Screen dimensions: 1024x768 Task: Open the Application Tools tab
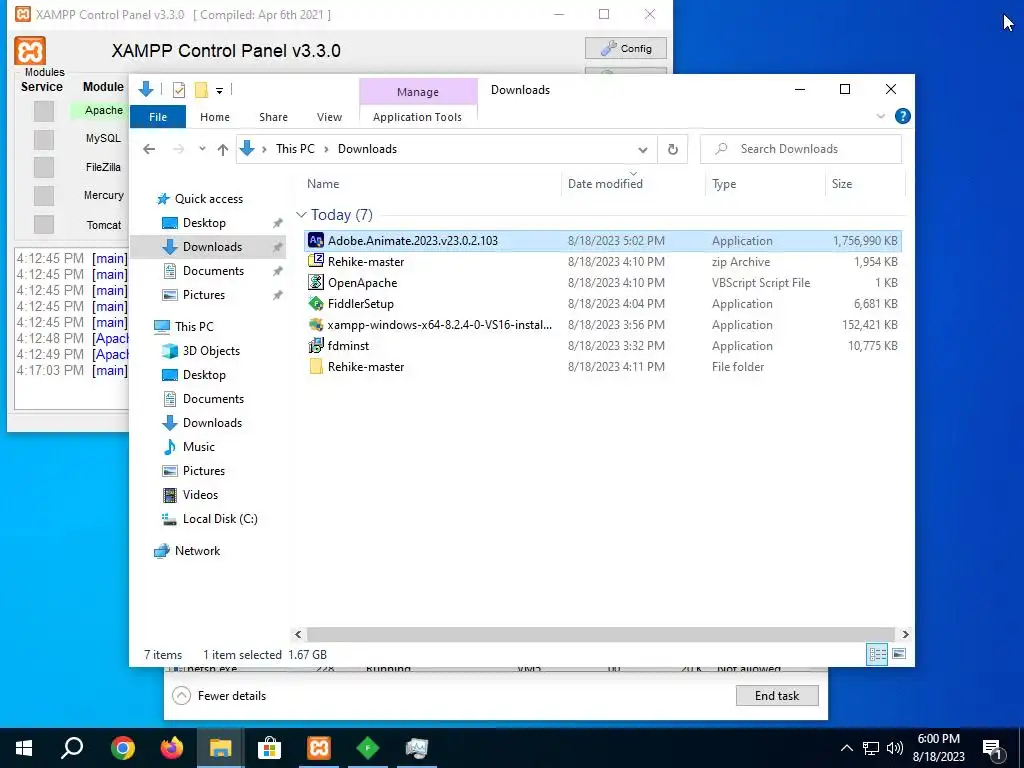(x=417, y=117)
